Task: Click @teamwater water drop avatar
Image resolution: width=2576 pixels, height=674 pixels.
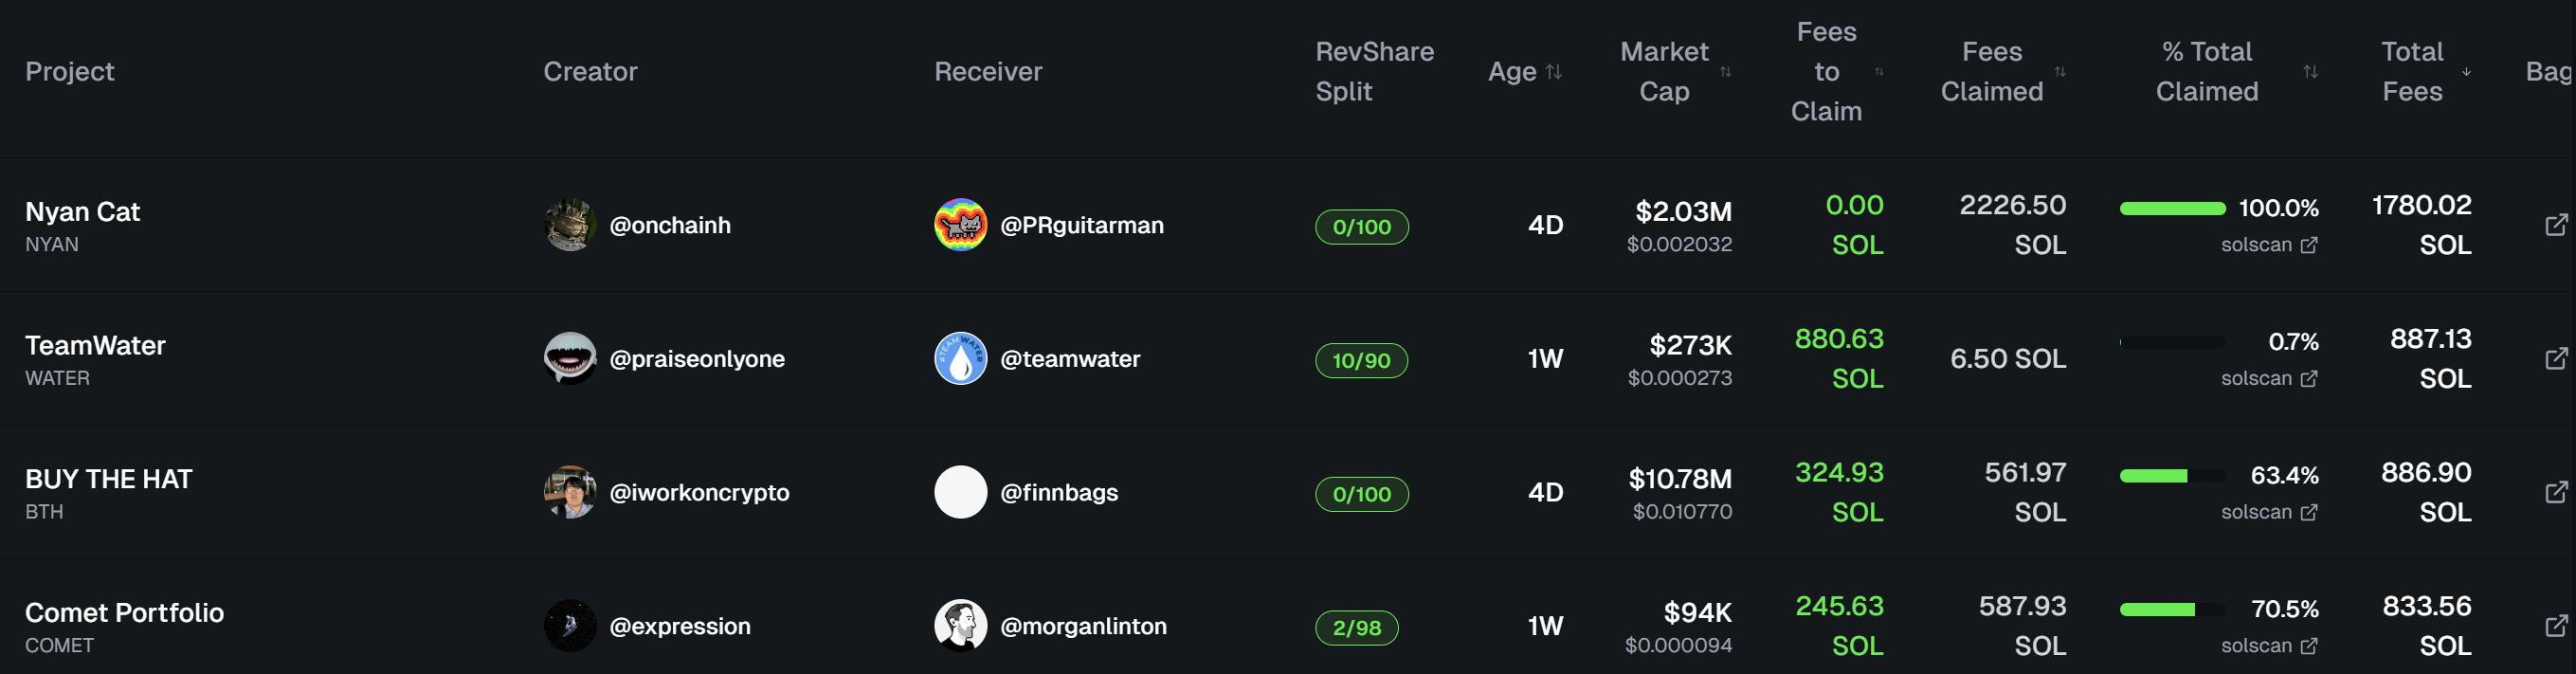Action: click(x=960, y=358)
